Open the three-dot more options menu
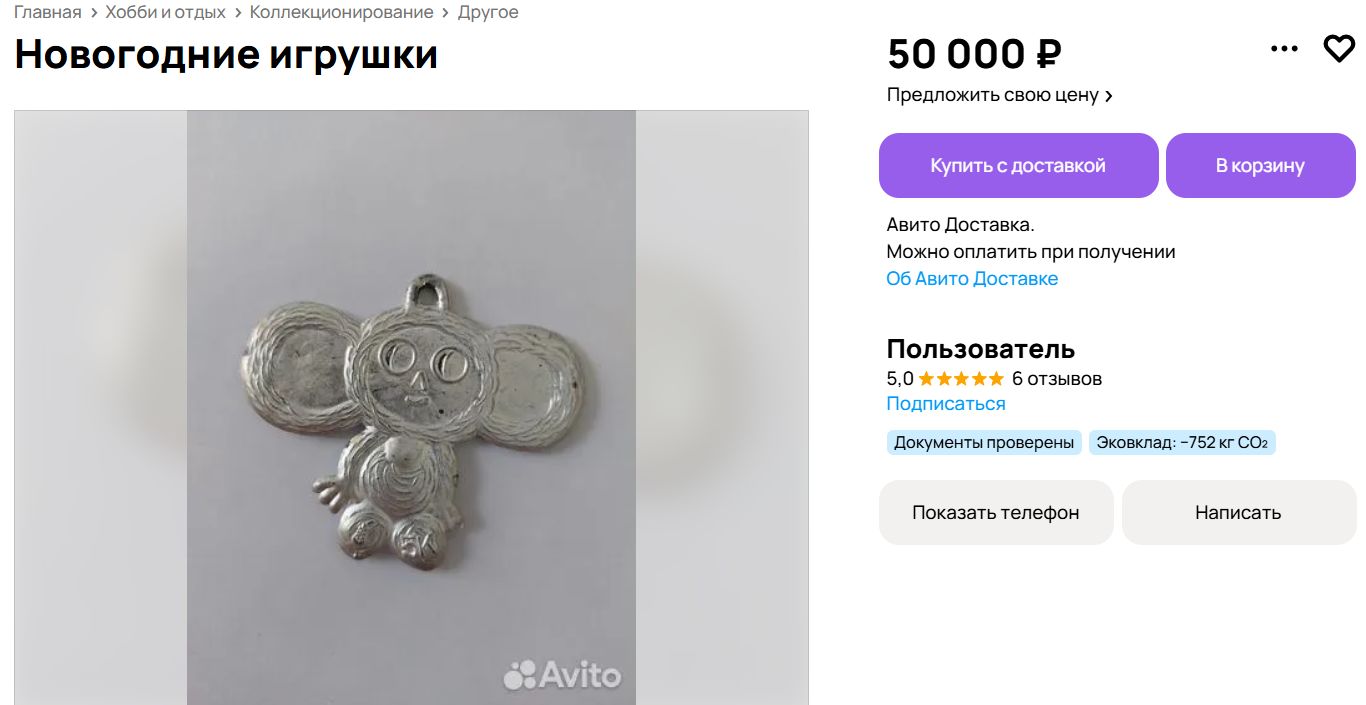1366x705 pixels. 1284,49
